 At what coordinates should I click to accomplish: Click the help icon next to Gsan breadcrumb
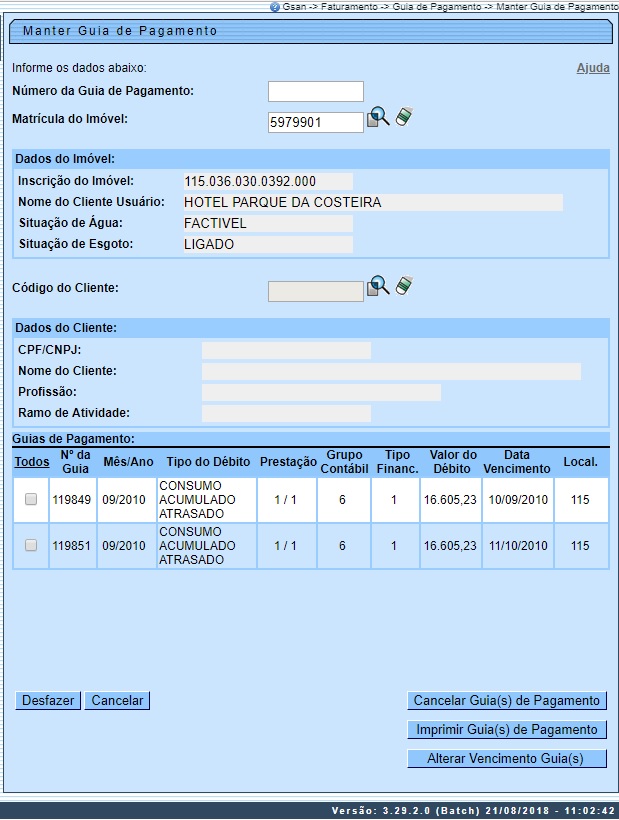(275, 7)
